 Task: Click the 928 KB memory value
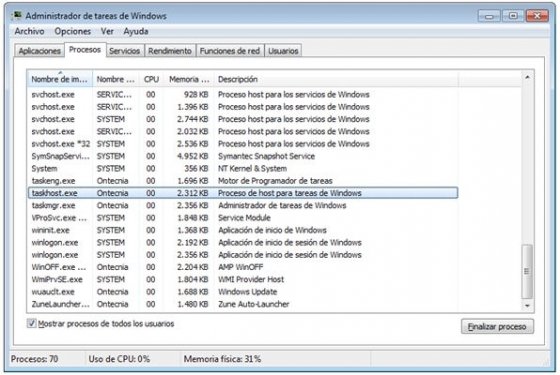pyautogui.click(x=196, y=95)
